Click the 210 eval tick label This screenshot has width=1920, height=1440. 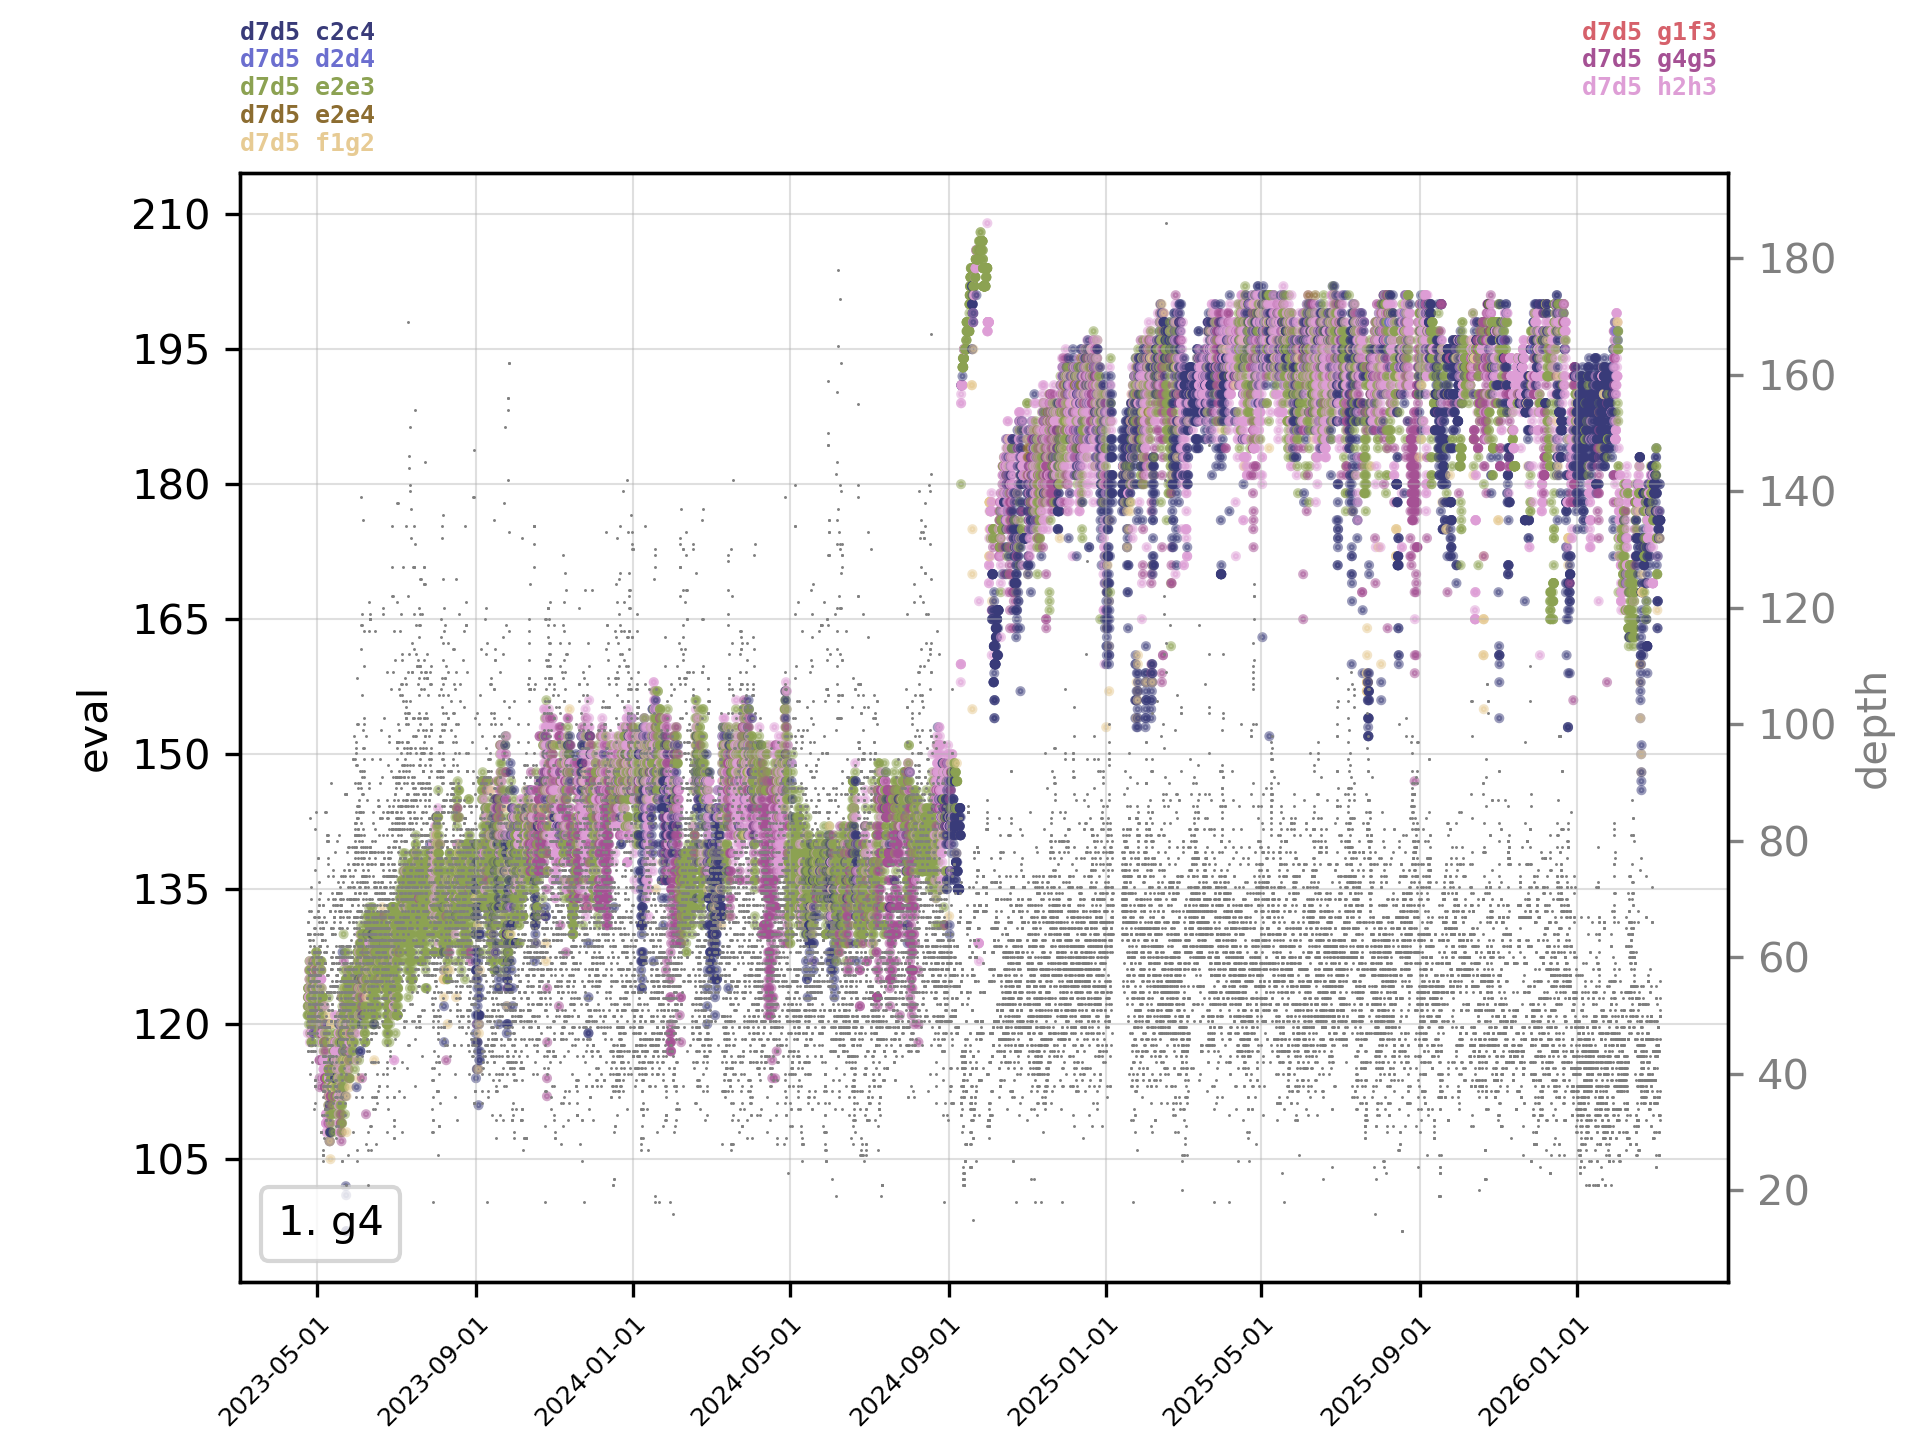[170, 215]
